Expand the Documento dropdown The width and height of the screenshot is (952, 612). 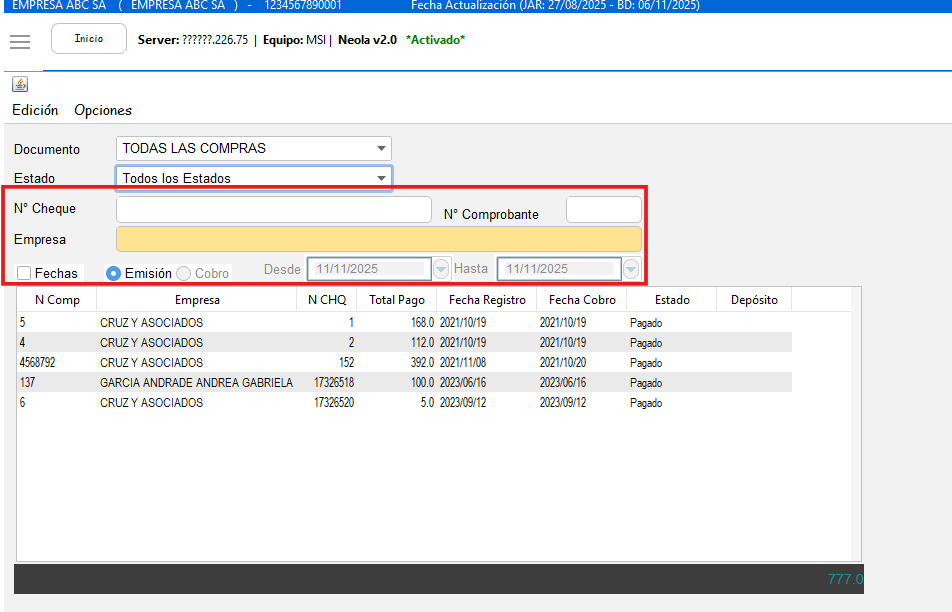(x=381, y=149)
